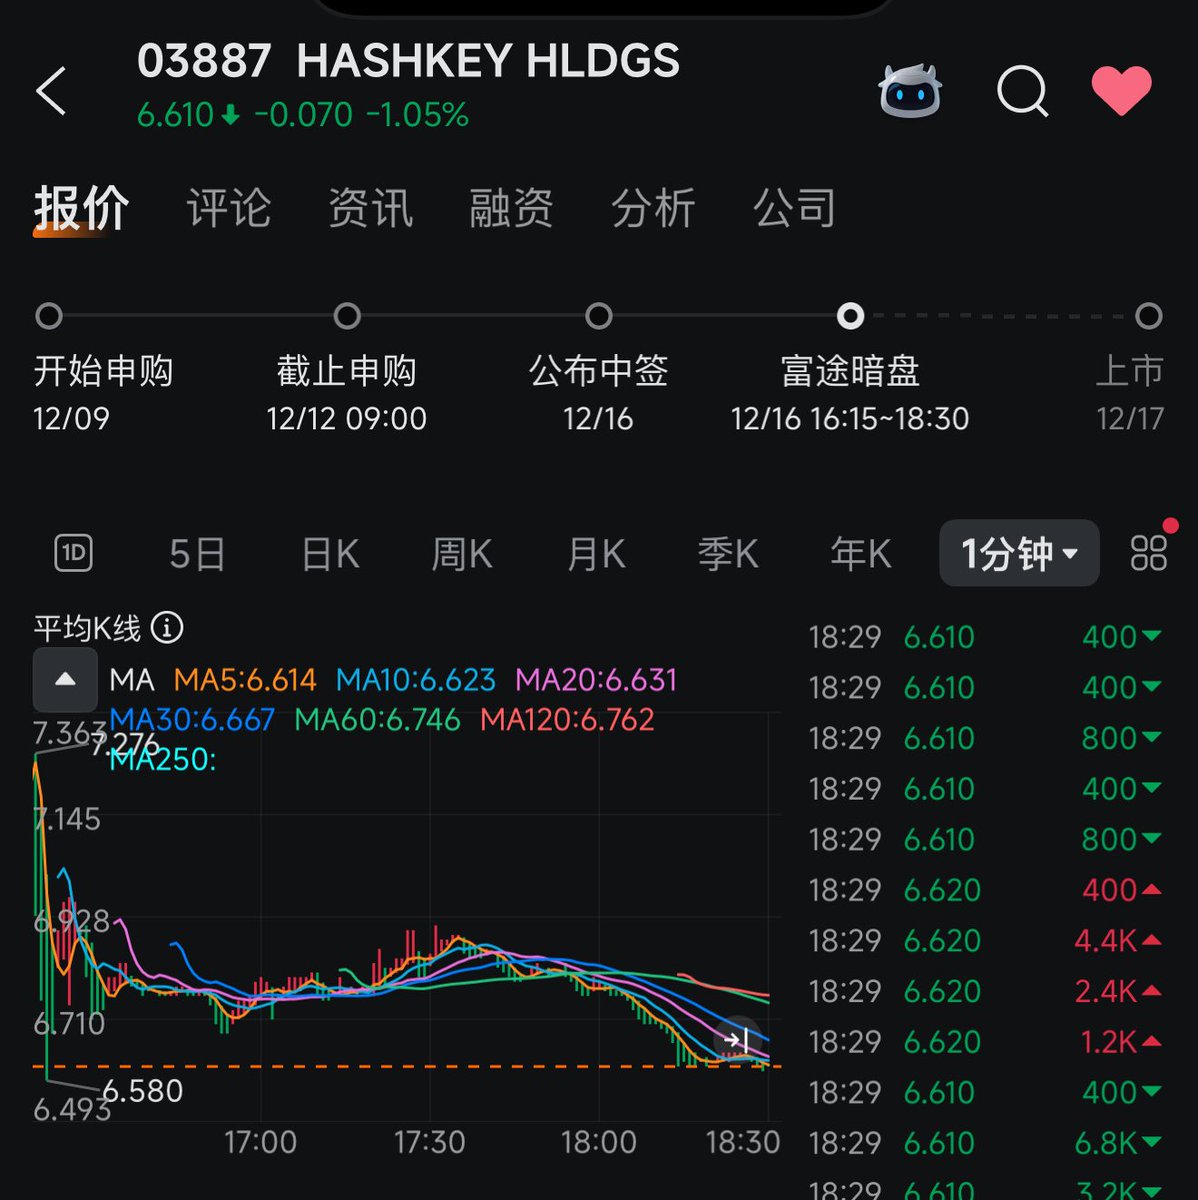The height and width of the screenshot is (1200, 1198).
Task: Toggle the 5日 five-day chart view
Action: 196,553
